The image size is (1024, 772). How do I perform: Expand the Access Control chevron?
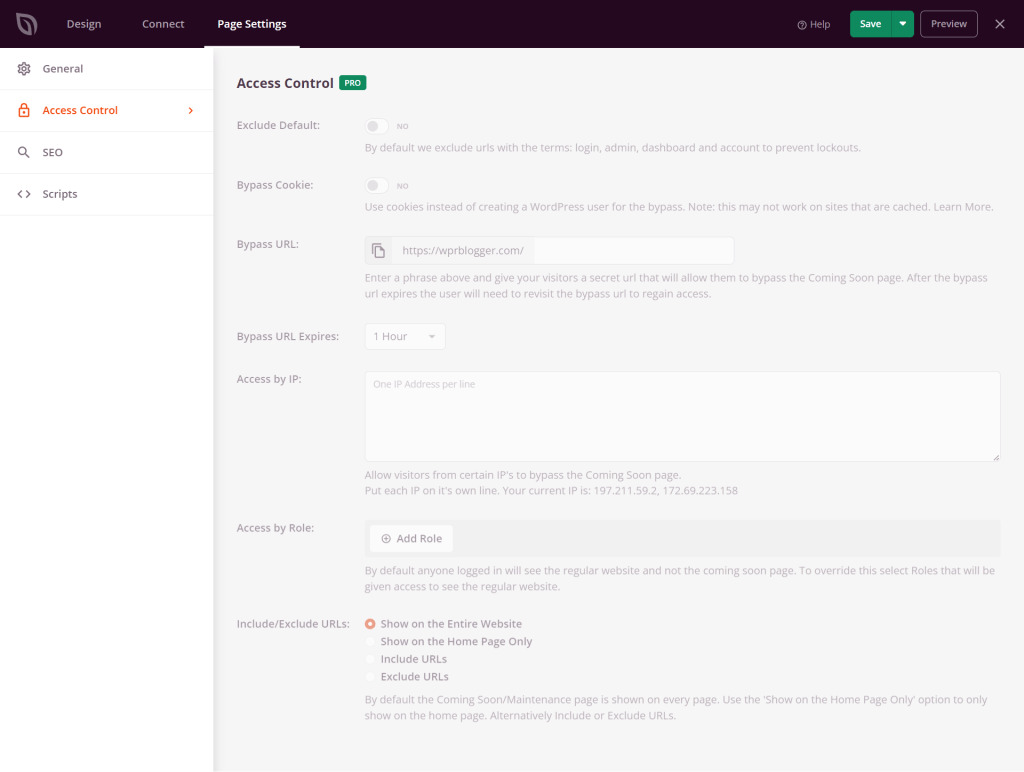(191, 111)
